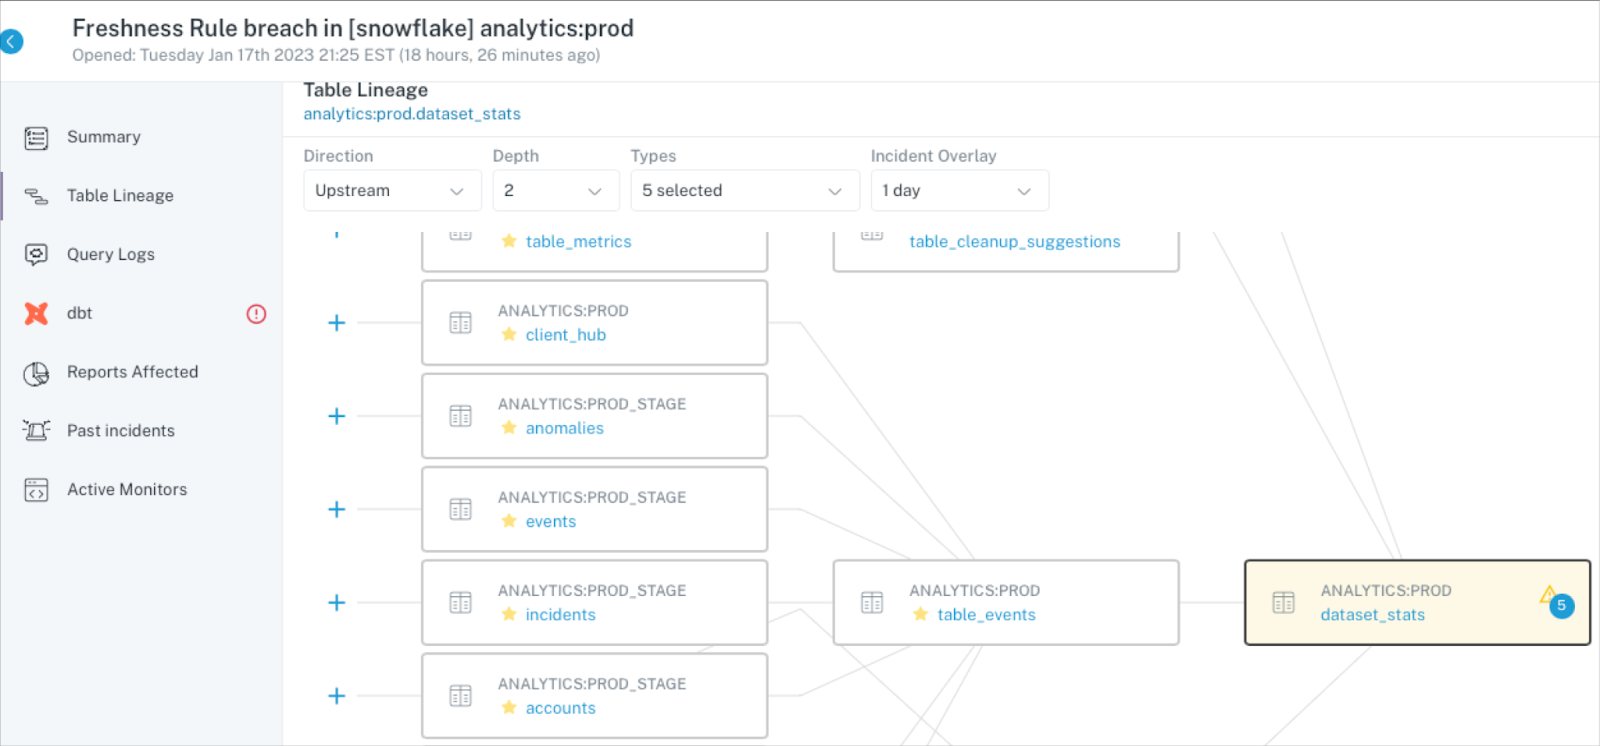
Task: Click the table icon in client_hub node
Action: click(x=460, y=323)
